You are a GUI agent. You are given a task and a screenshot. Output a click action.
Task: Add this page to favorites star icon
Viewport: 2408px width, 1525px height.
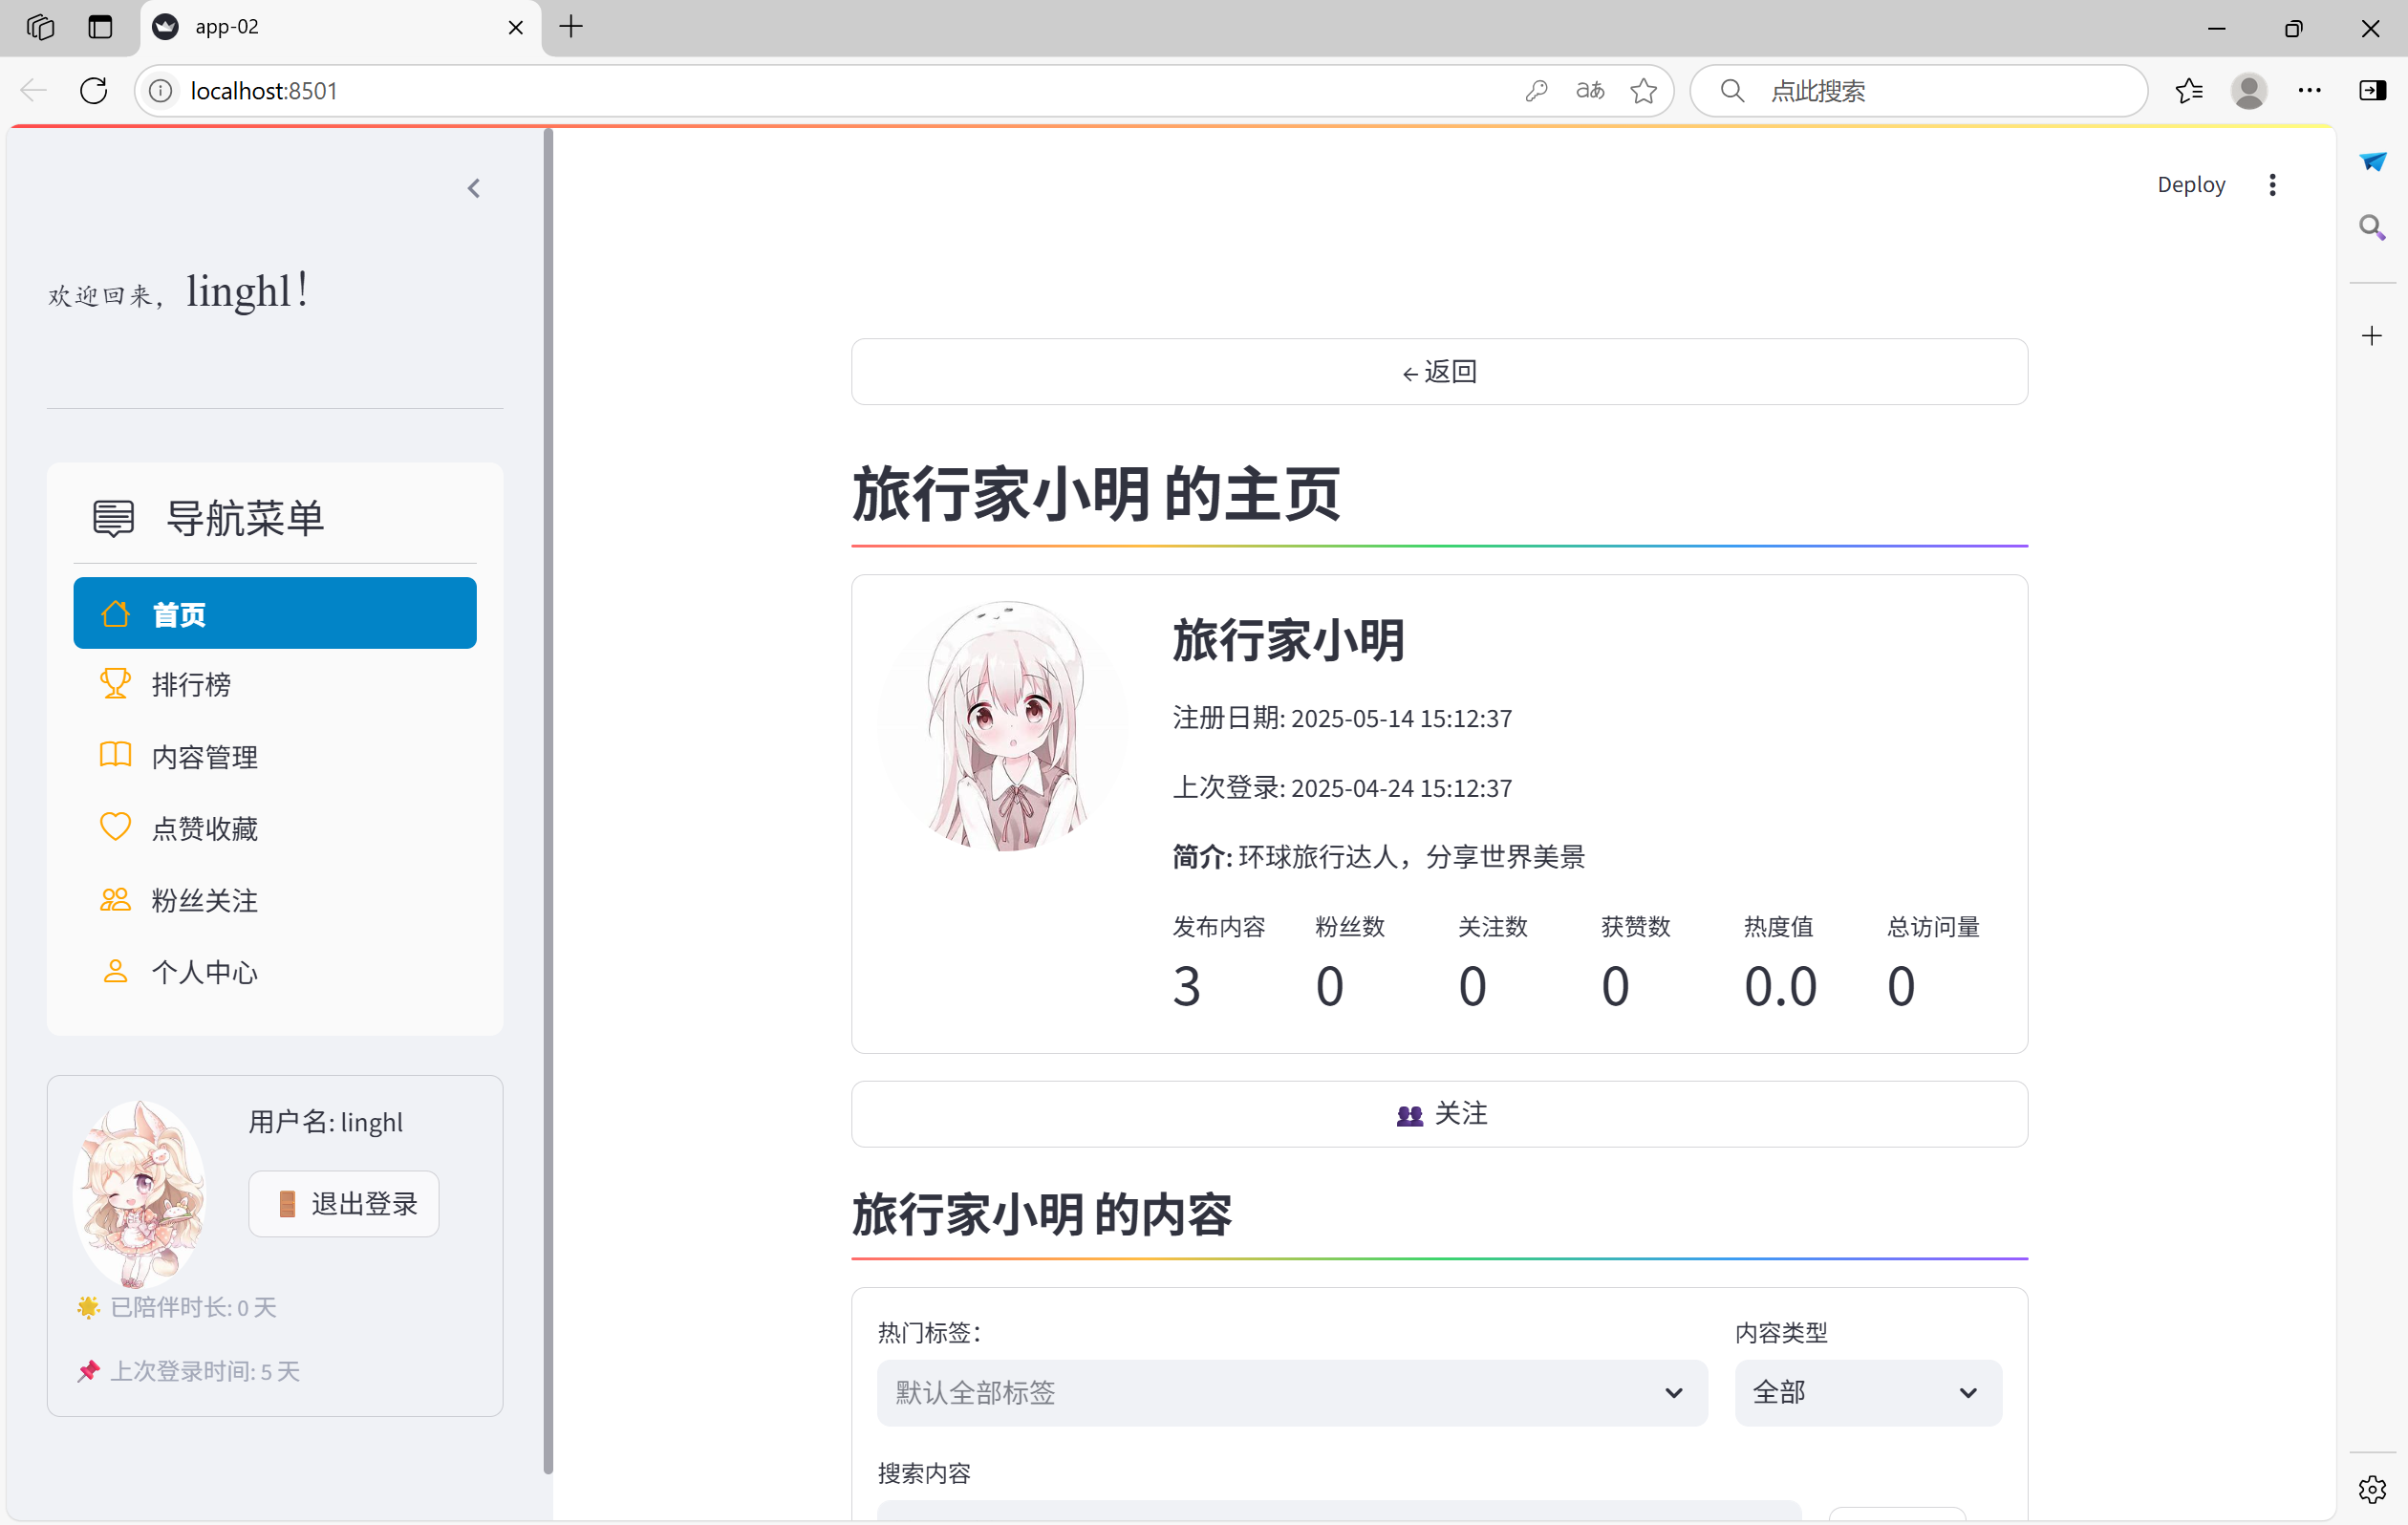[x=1643, y=91]
